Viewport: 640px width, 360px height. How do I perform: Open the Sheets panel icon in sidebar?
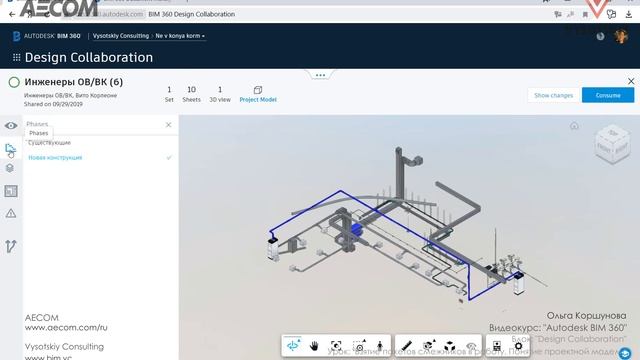click(x=11, y=191)
